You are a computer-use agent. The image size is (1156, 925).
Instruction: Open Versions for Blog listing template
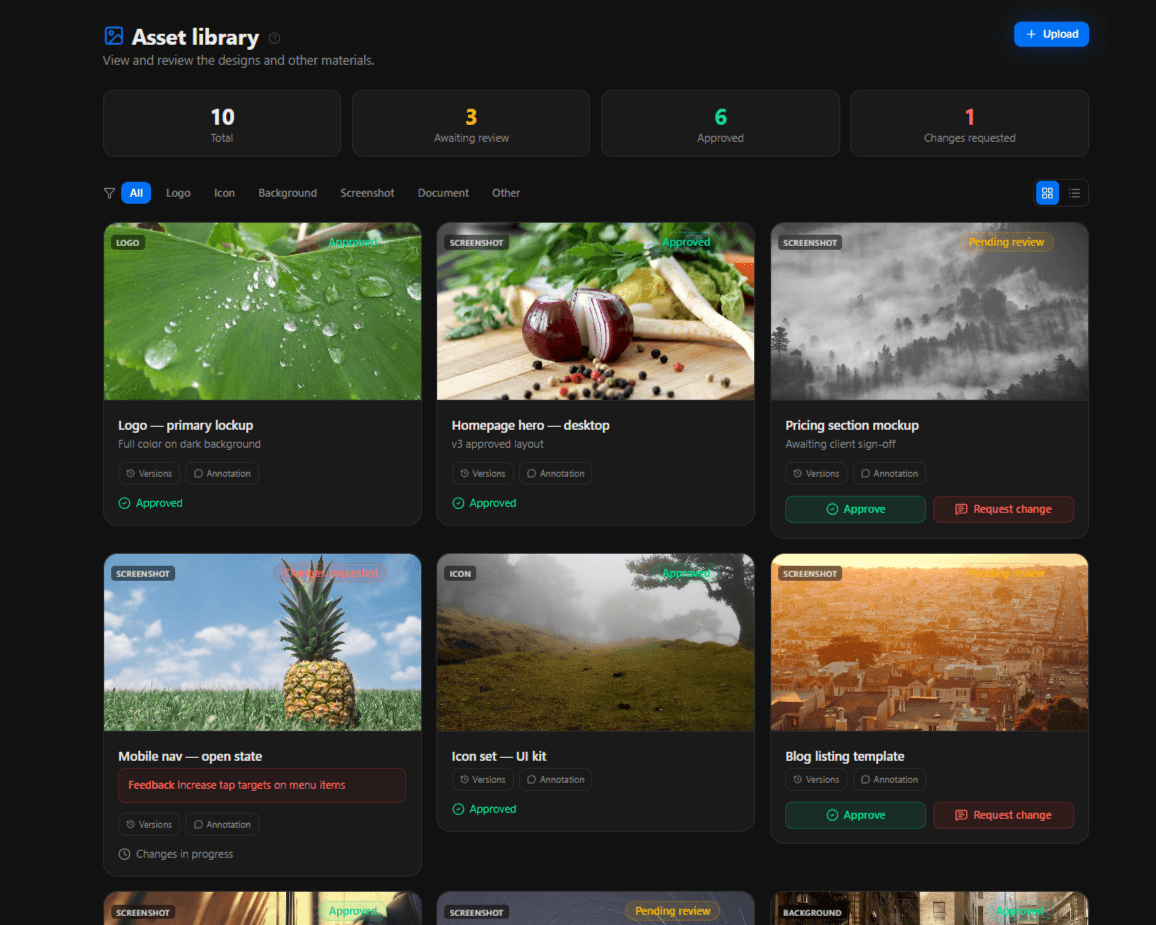click(x=815, y=779)
